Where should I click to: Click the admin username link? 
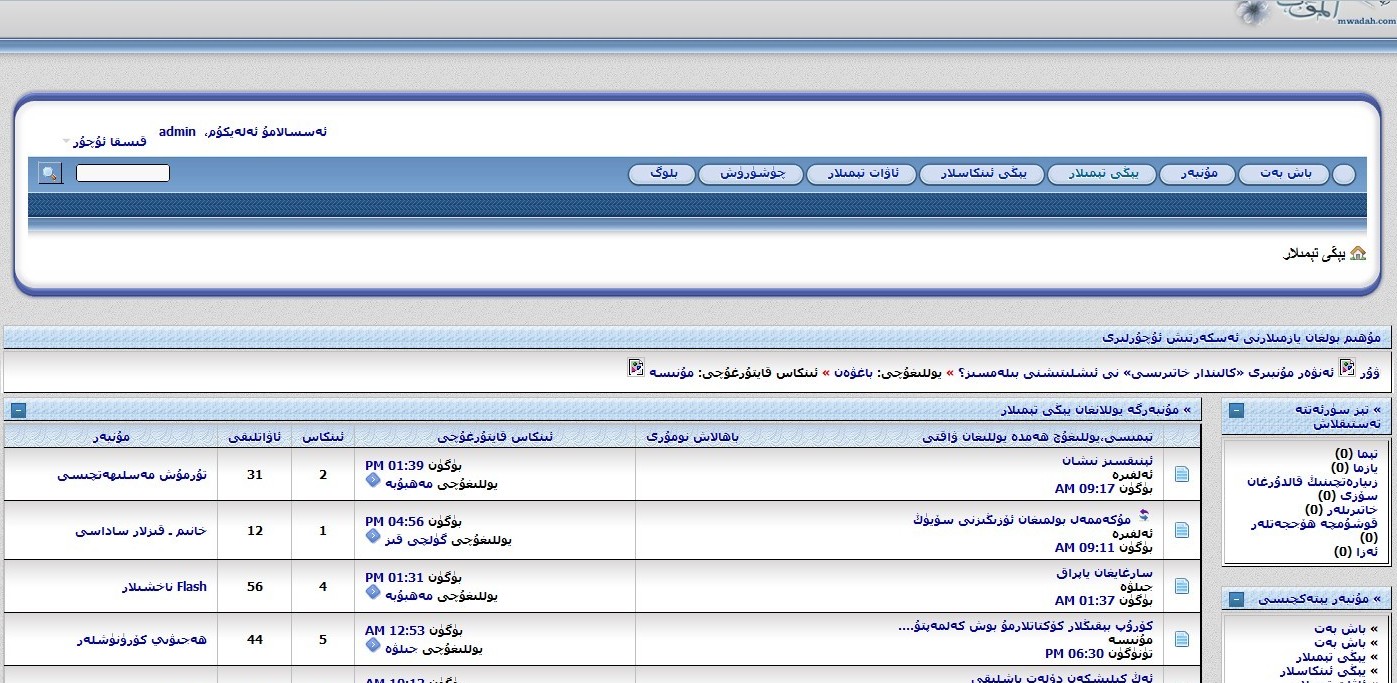(177, 132)
